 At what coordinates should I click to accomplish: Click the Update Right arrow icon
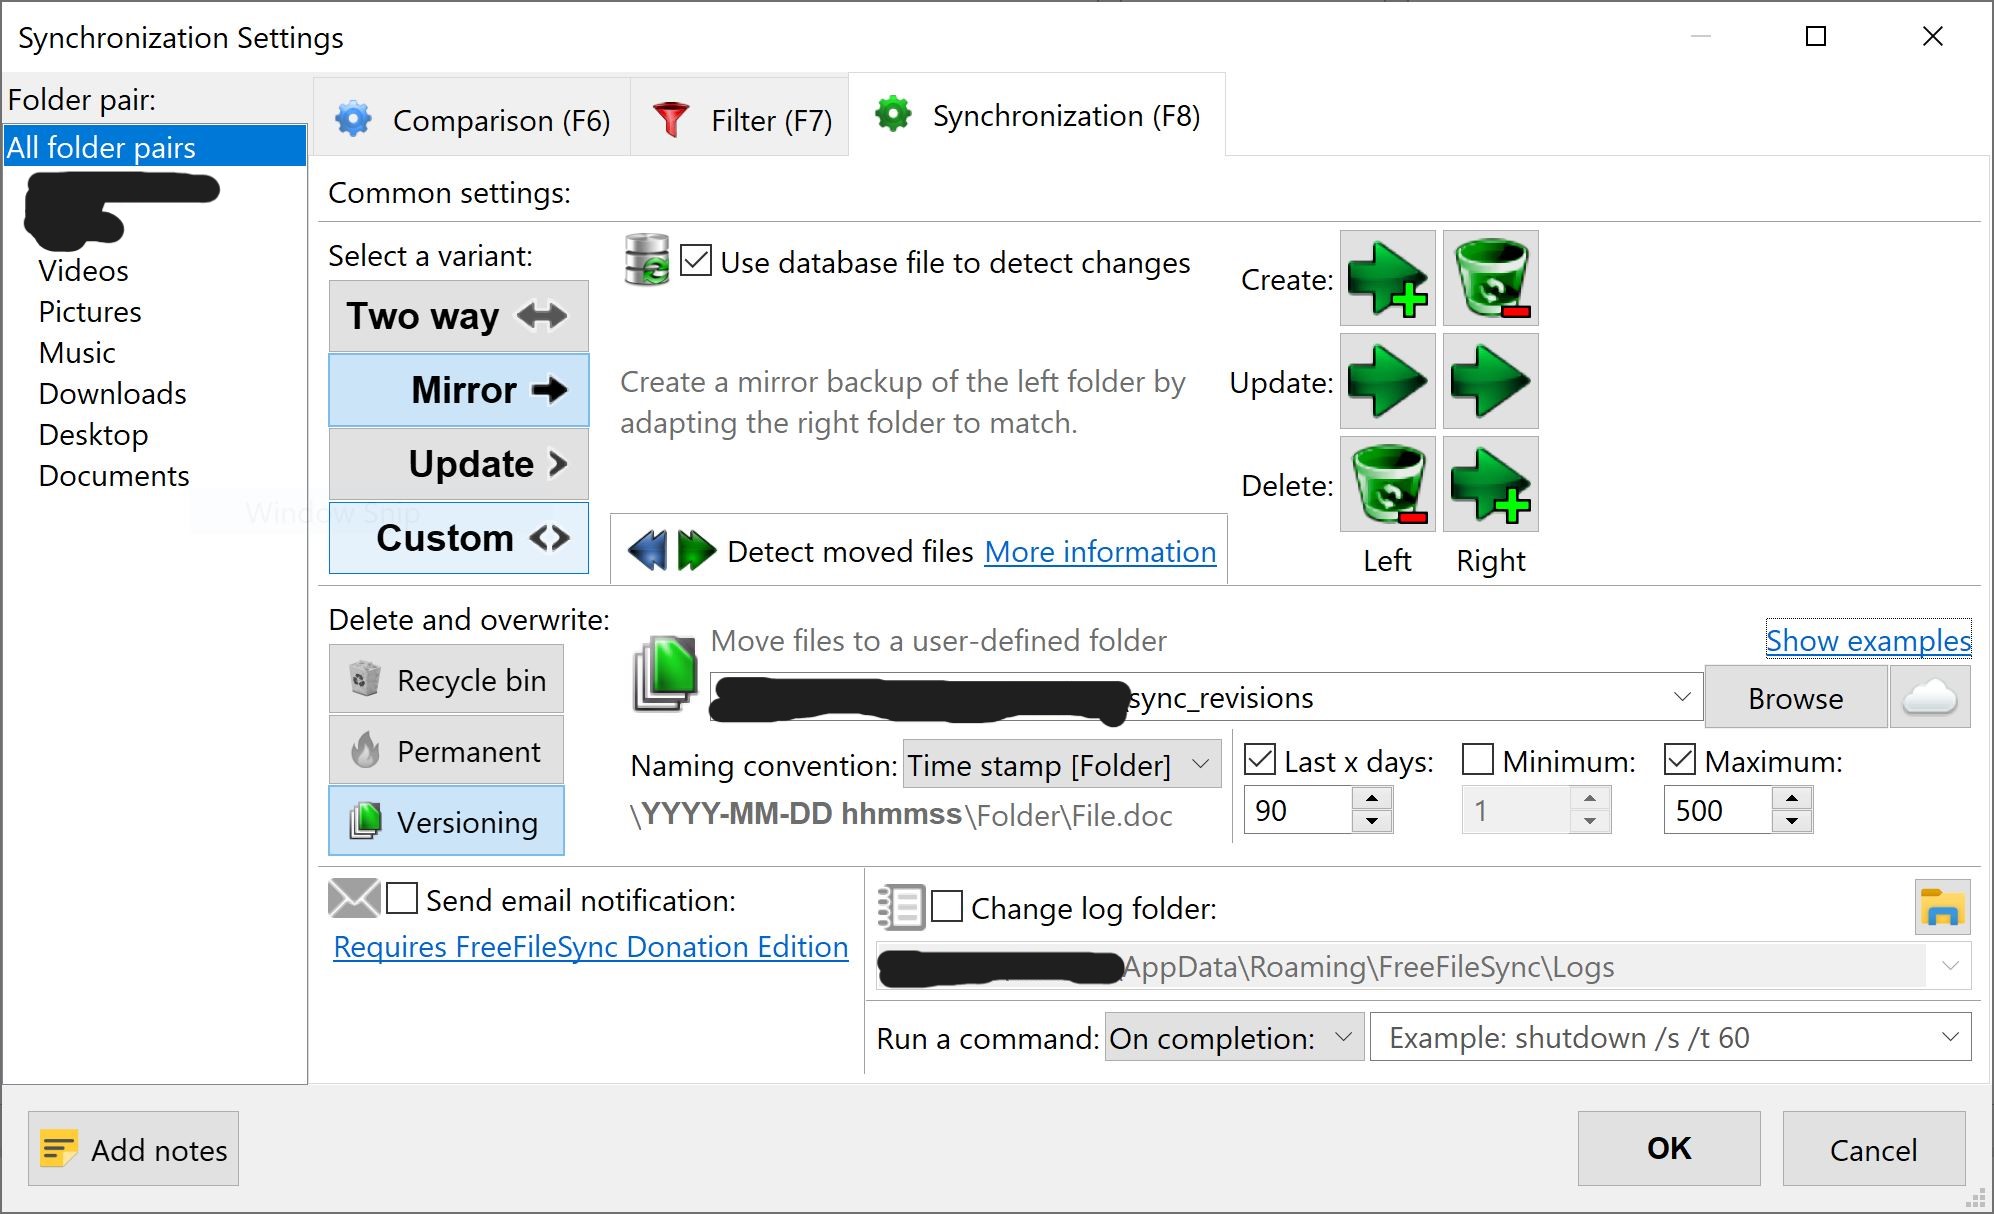[x=1491, y=381]
